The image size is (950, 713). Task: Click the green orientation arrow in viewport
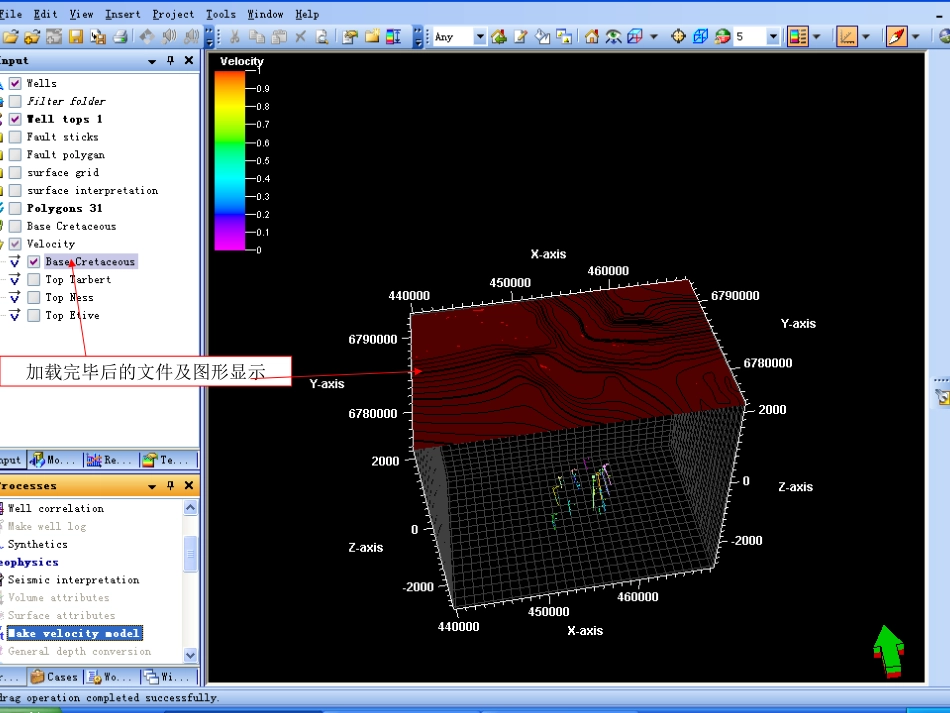coord(887,650)
